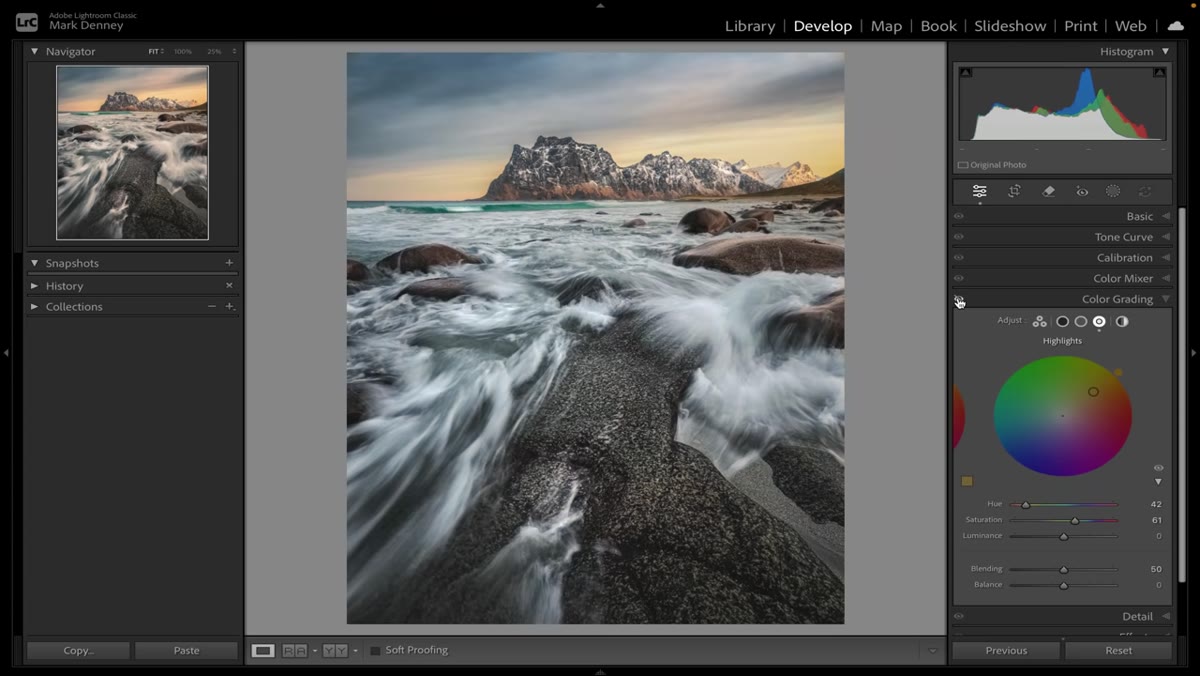This screenshot has width=1200, height=676.
Task: Clear History with the X icon
Action: pos(229,285)
